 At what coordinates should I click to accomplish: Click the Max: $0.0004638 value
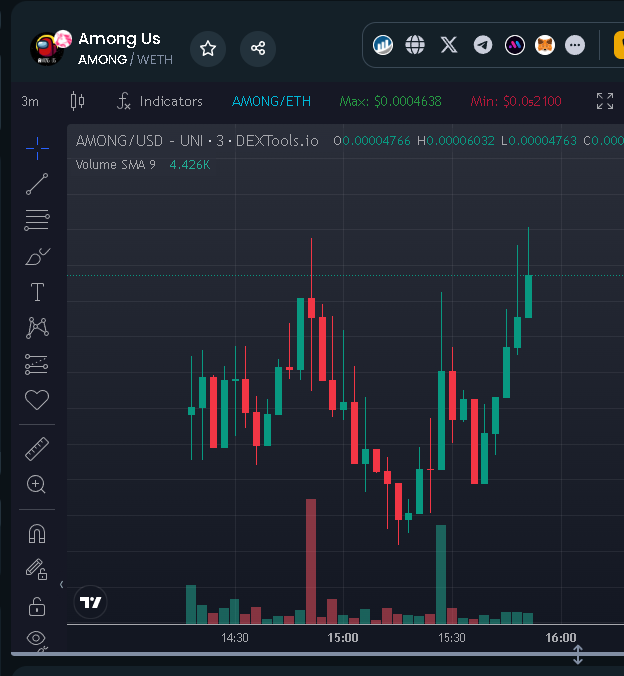coord(390,101)
